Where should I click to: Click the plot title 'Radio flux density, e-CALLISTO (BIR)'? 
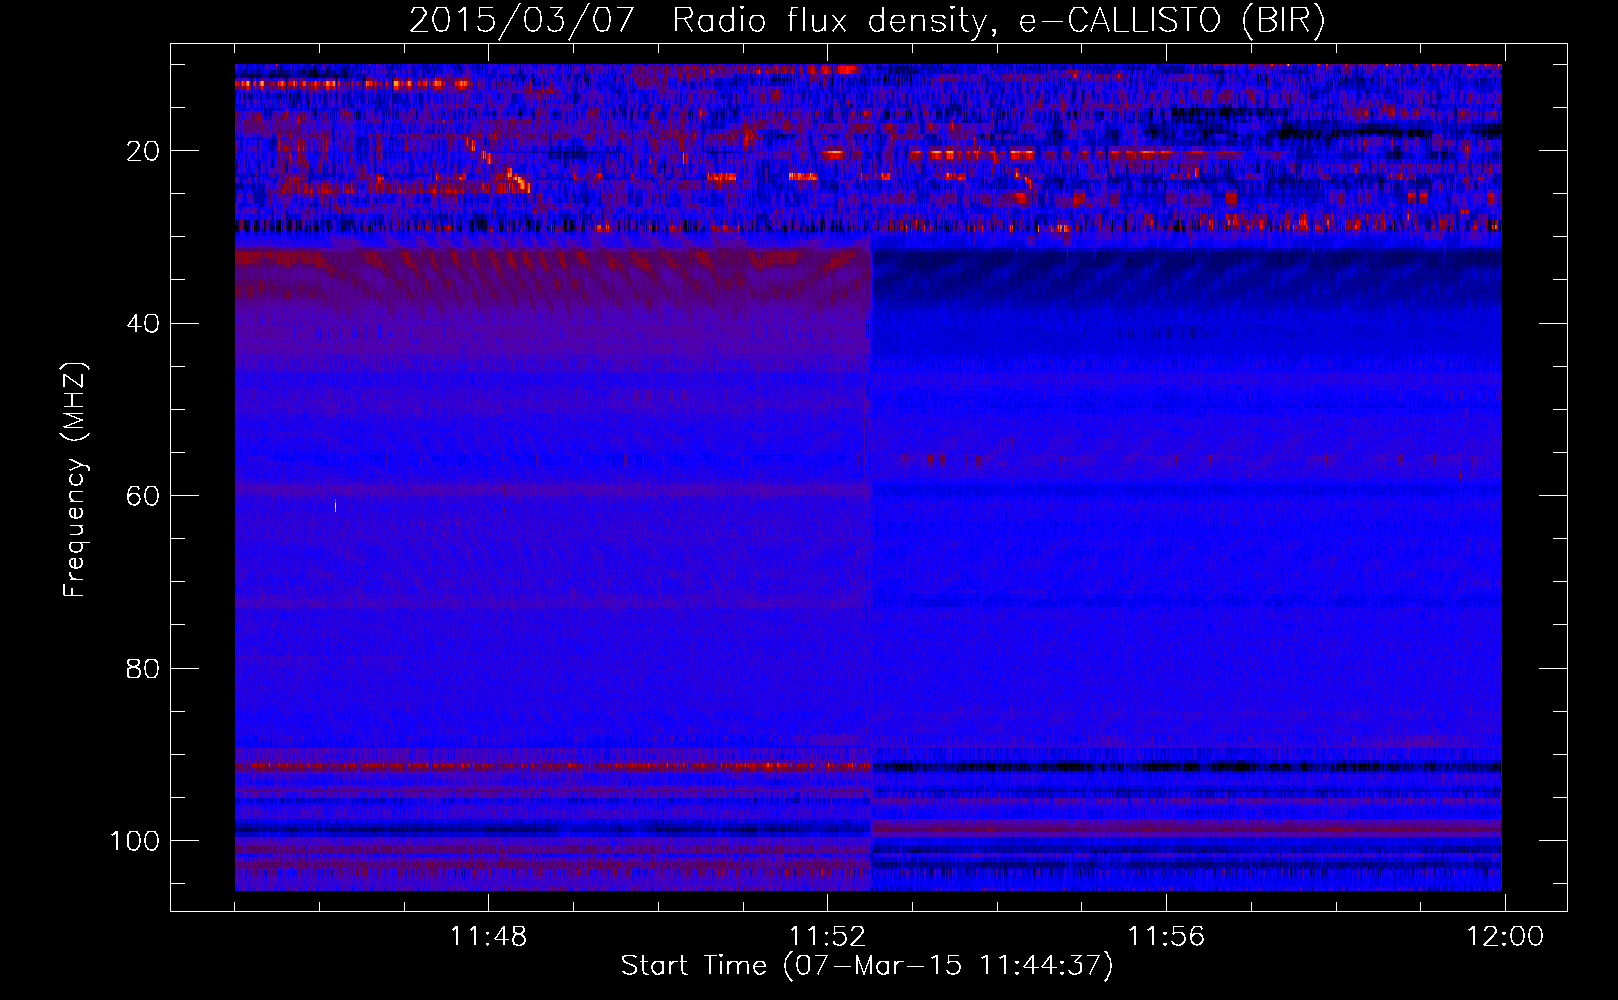point(998,21)
